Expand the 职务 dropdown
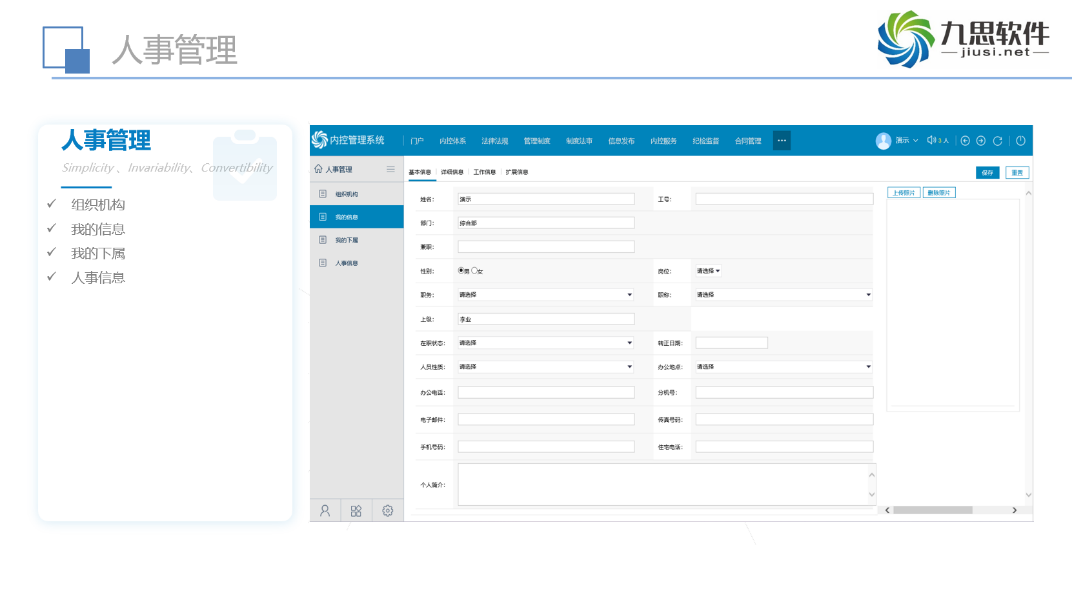 point(545,295)
